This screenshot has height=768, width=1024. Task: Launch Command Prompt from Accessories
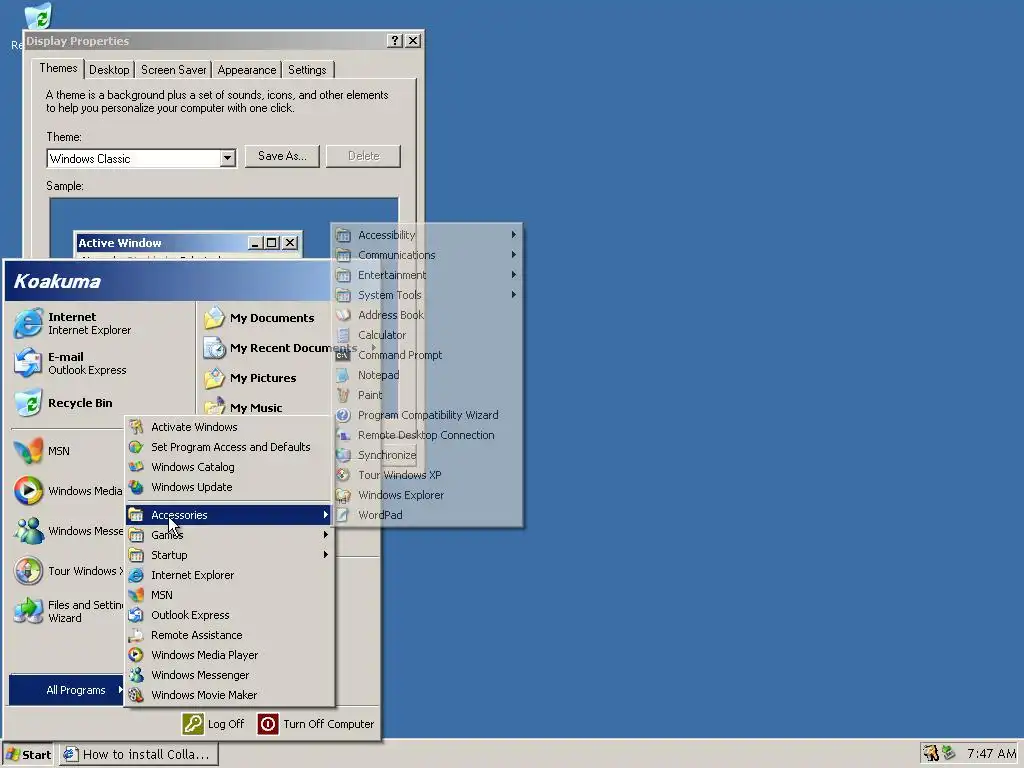[x=427, y=355]
